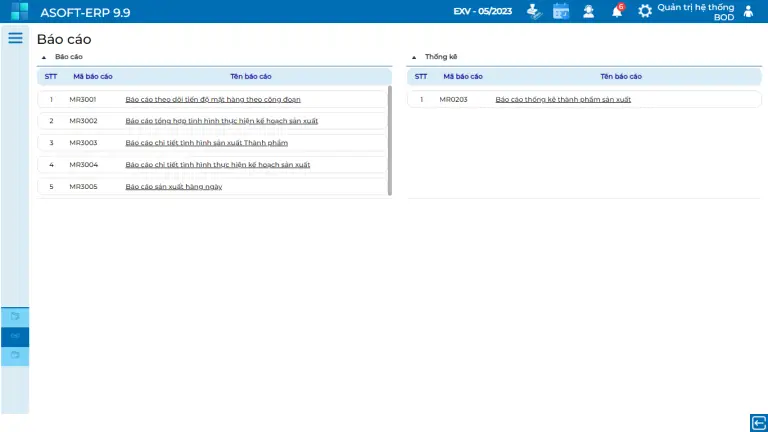Open the hamburger sidebar menu
This screenshot has height=432, width=768.
[15, 38]
